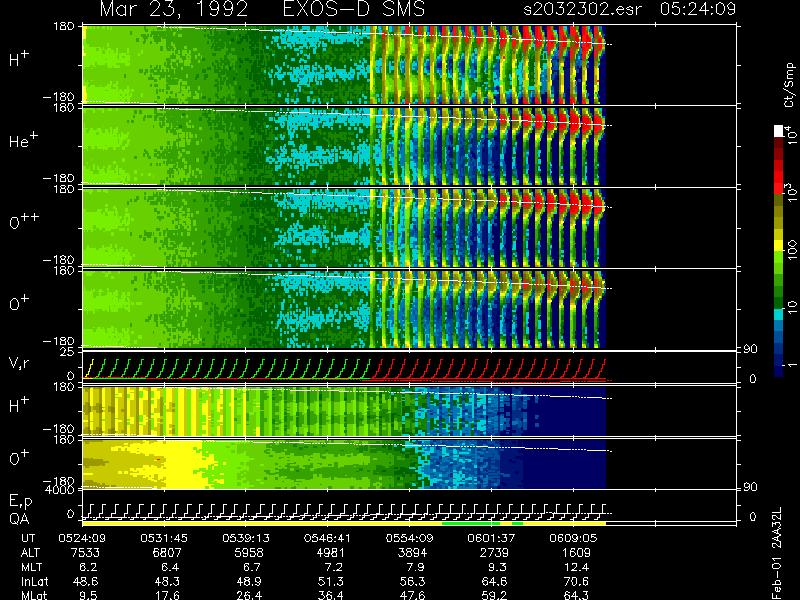
Task: Click altitude value 4981
Action: coord(330,553)
